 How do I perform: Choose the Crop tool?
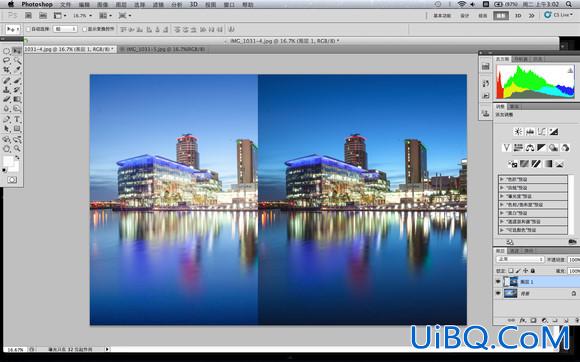tap(7, 70)
